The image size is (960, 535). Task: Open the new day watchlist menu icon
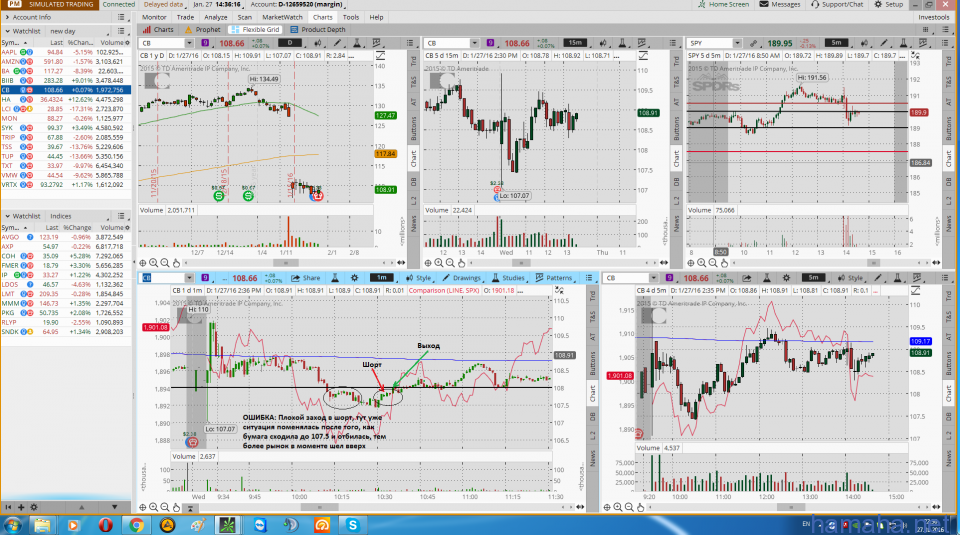click(121, 31)
